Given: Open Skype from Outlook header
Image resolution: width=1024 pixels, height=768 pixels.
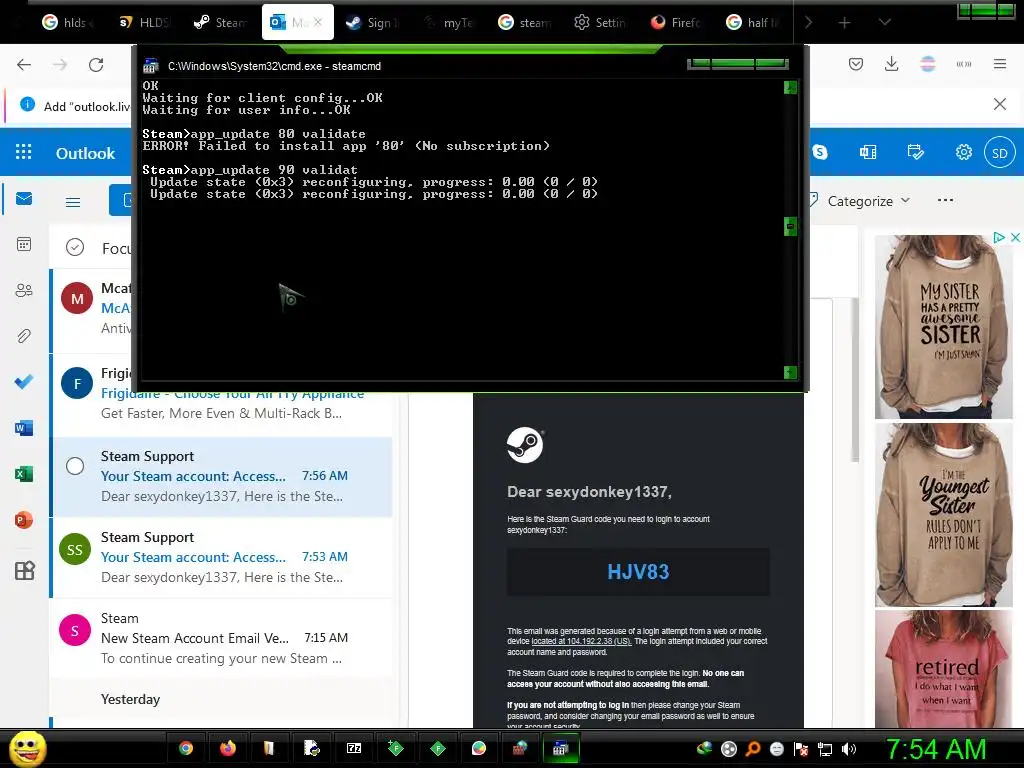Looking at the screenshot, I should pos(820,152).
